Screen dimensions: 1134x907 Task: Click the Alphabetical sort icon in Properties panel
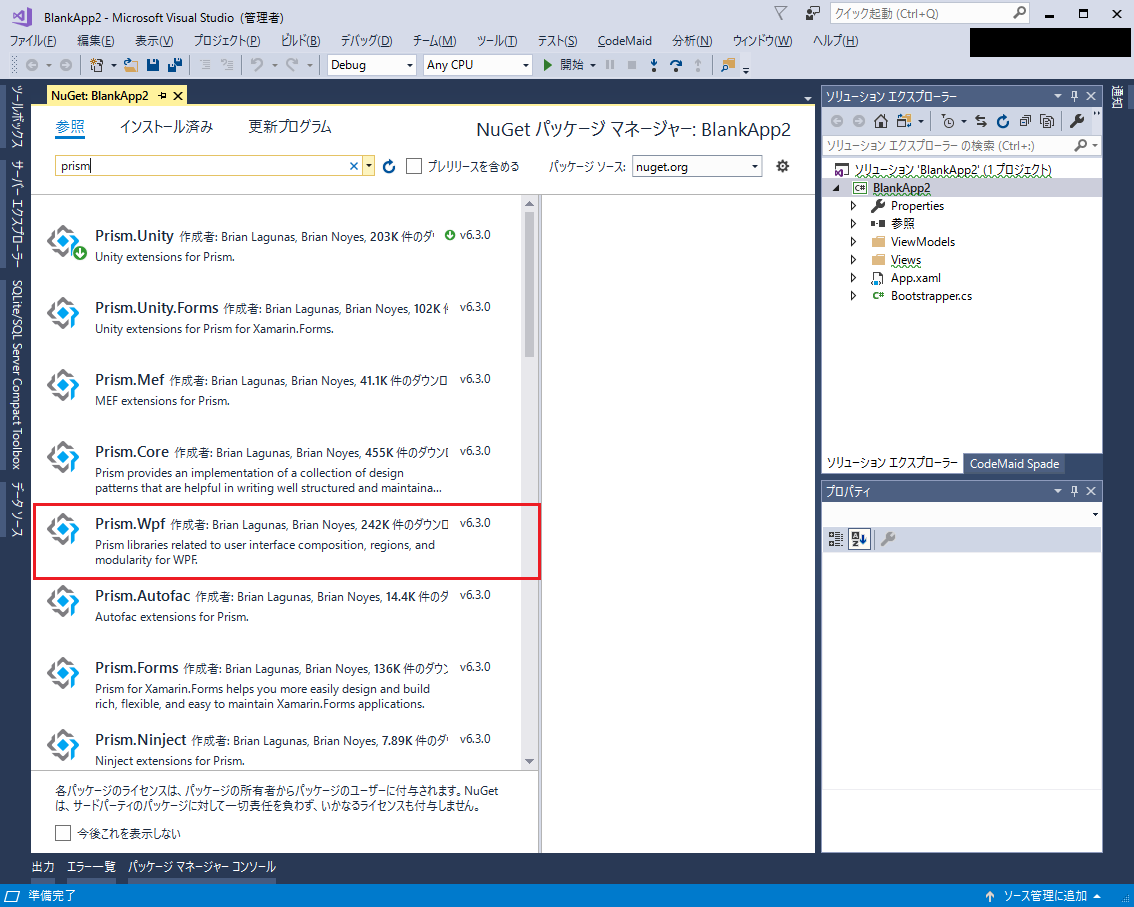pyautogui.click(x=859, y=539)
